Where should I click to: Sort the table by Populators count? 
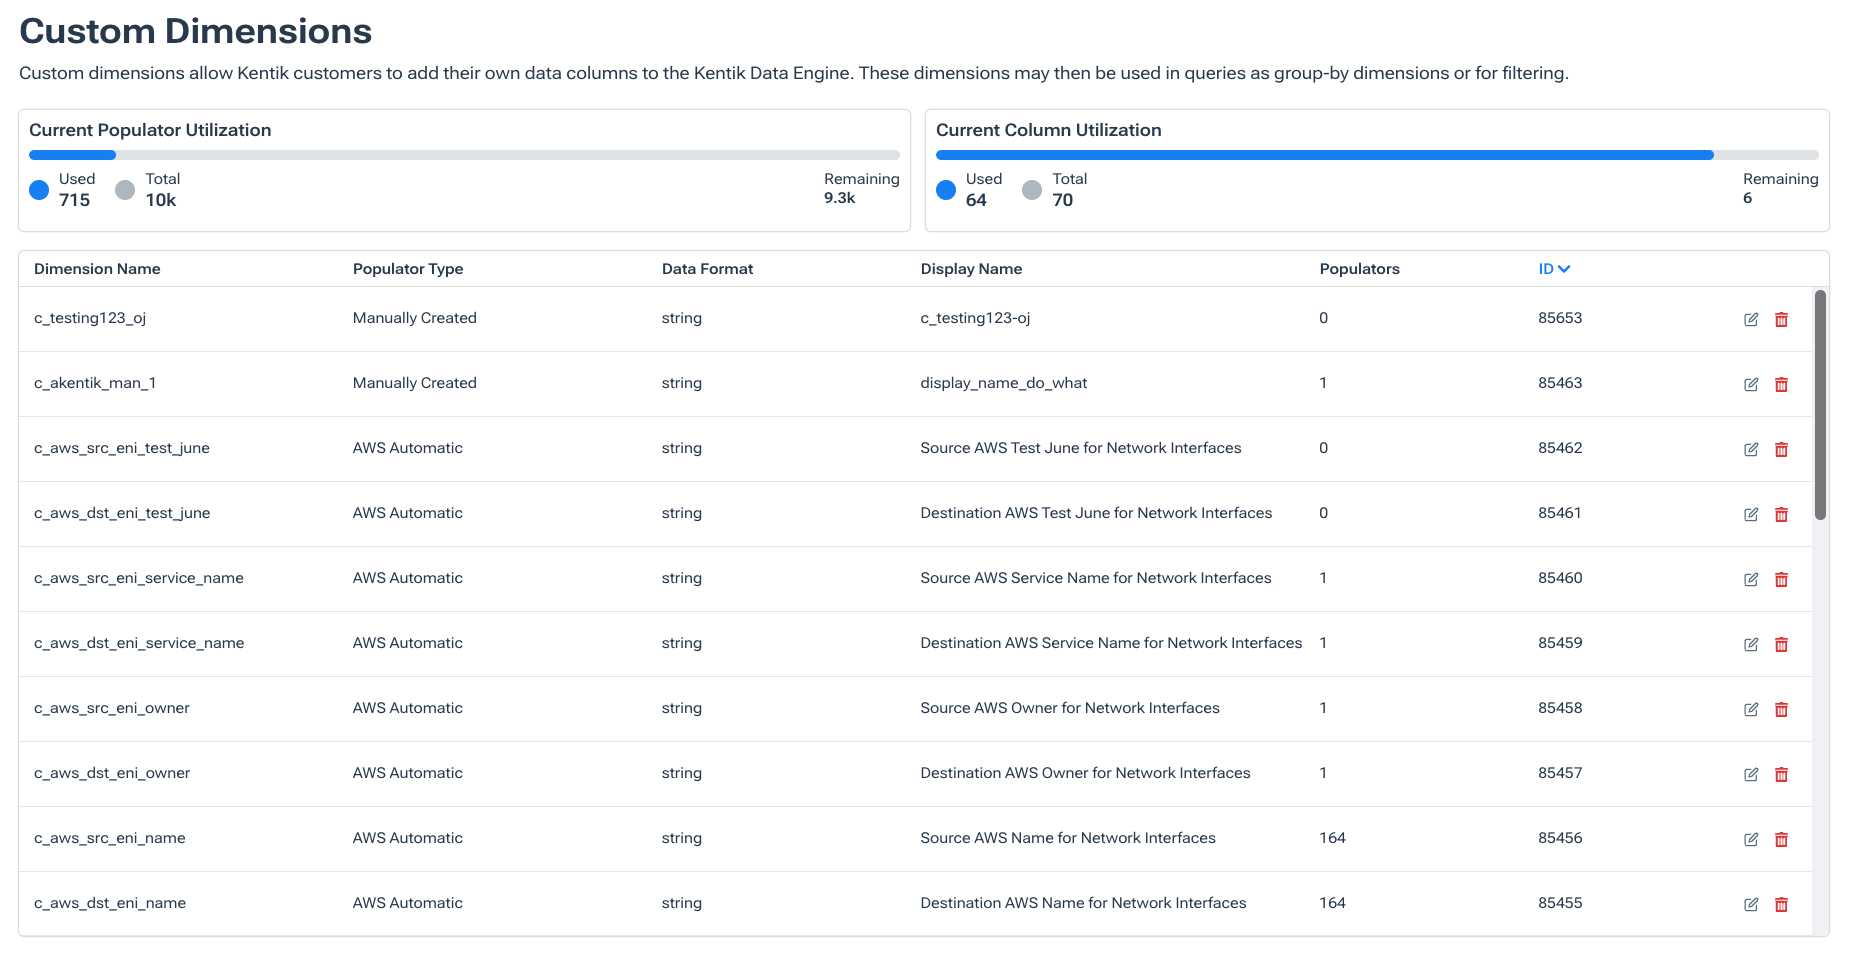[x=1359, y=268]
